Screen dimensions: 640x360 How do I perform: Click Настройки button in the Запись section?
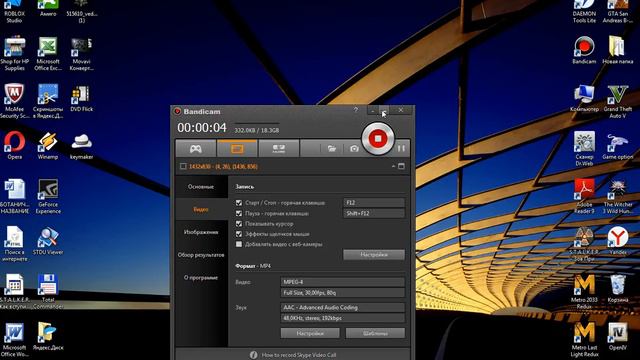point(374,255)
